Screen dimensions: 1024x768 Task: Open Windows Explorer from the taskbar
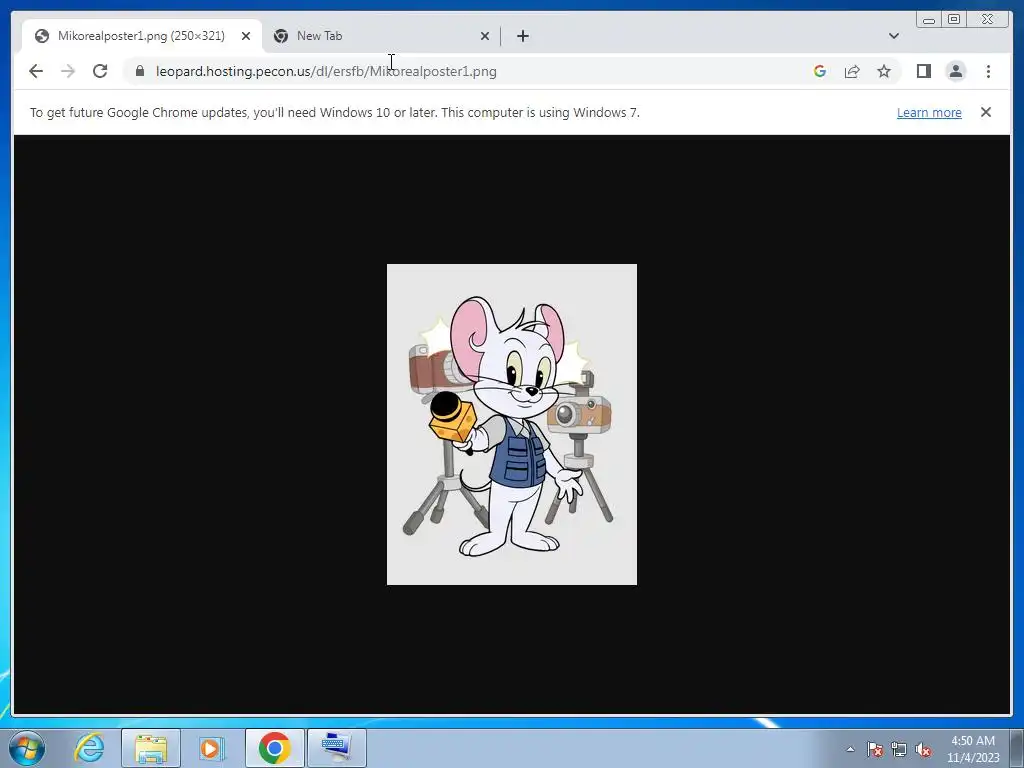[x=151, y=748]
